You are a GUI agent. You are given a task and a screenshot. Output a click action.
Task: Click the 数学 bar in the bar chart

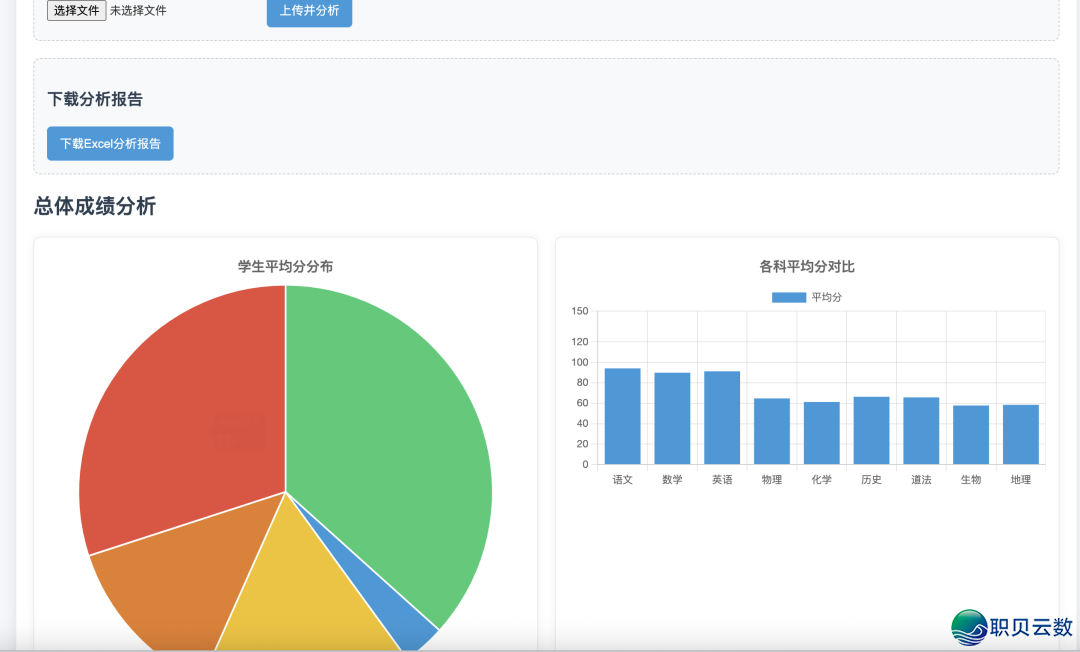coord(671,420)
